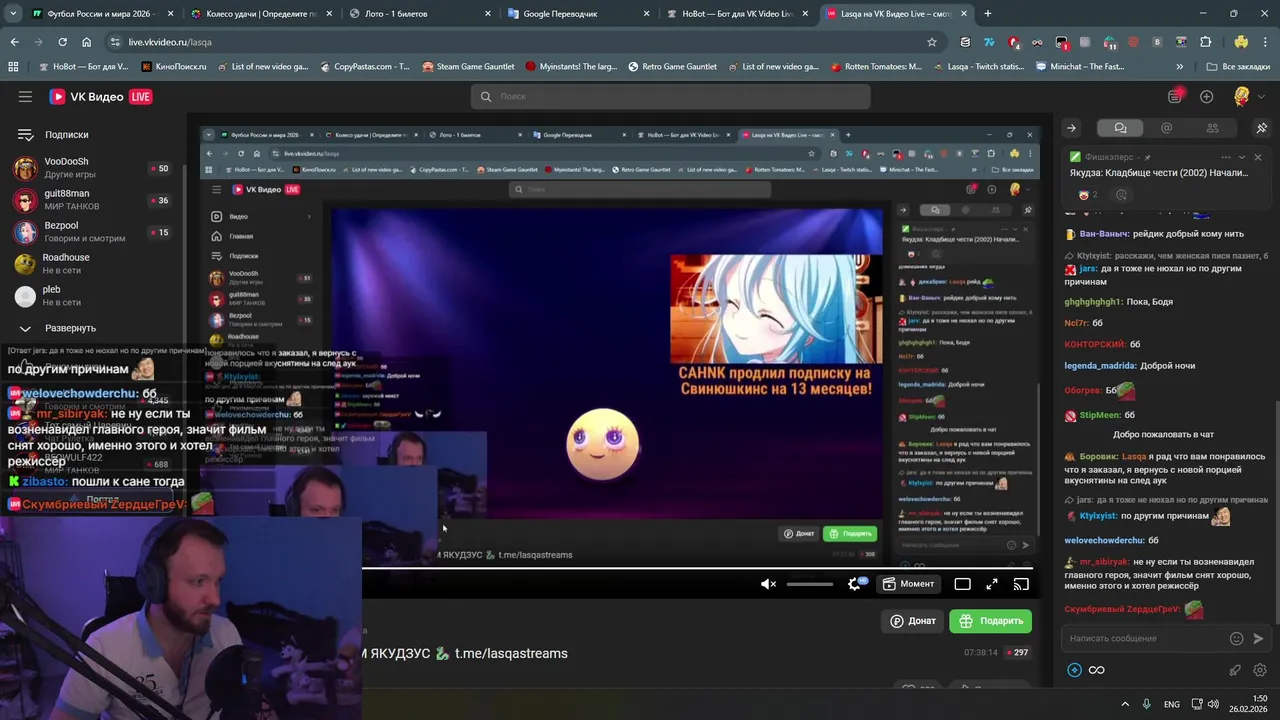
Task: Click the rocket icon under chat
Action: 1235,670
